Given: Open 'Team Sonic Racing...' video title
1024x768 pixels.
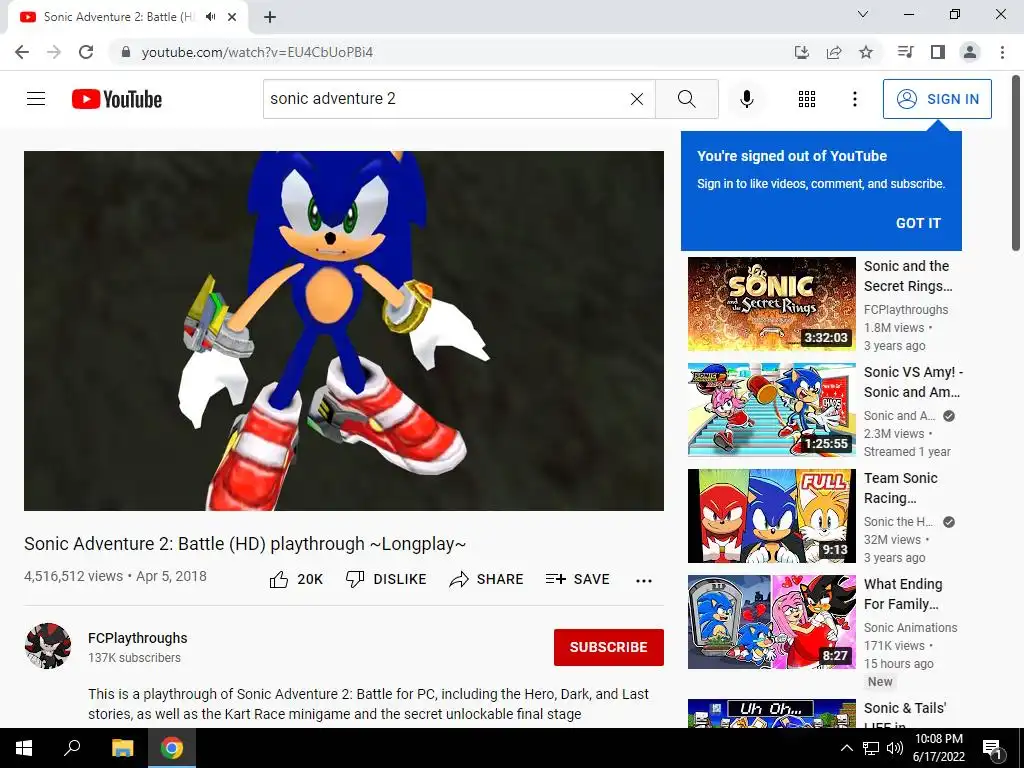Looking at the screenshot, I should 901,488.
